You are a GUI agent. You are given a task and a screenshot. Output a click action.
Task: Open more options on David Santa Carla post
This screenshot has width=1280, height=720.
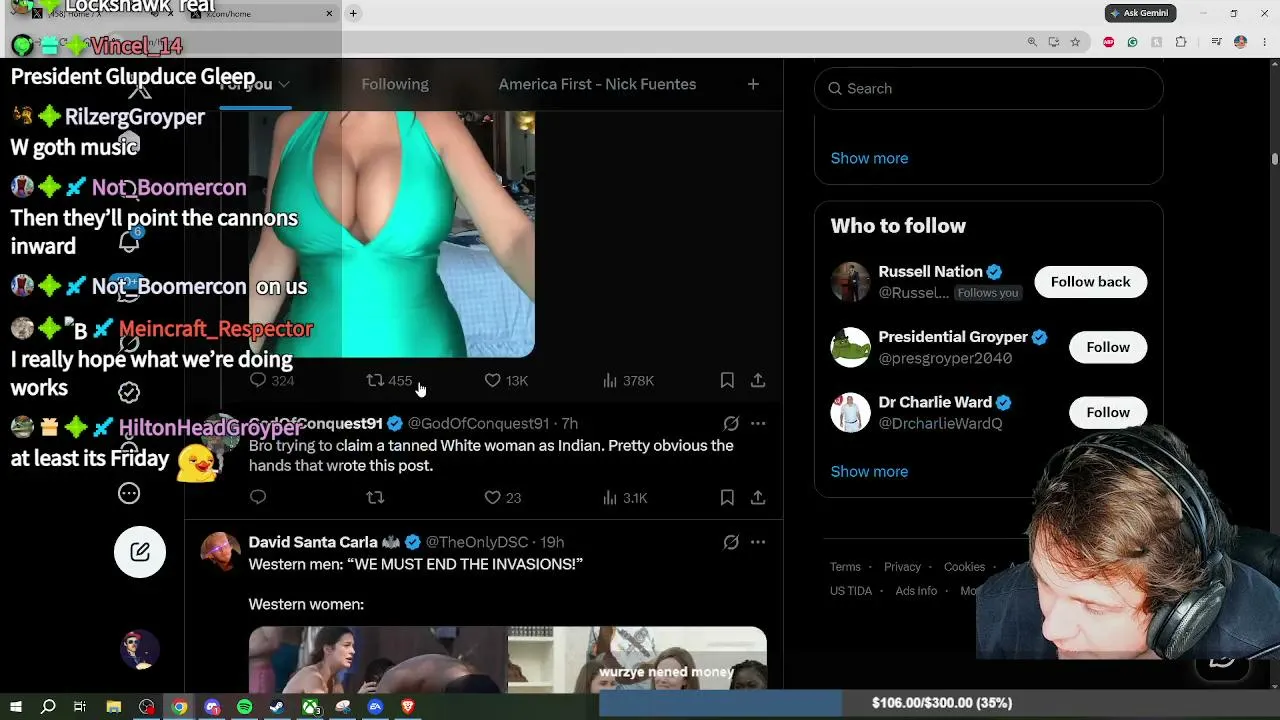point(758,542)
